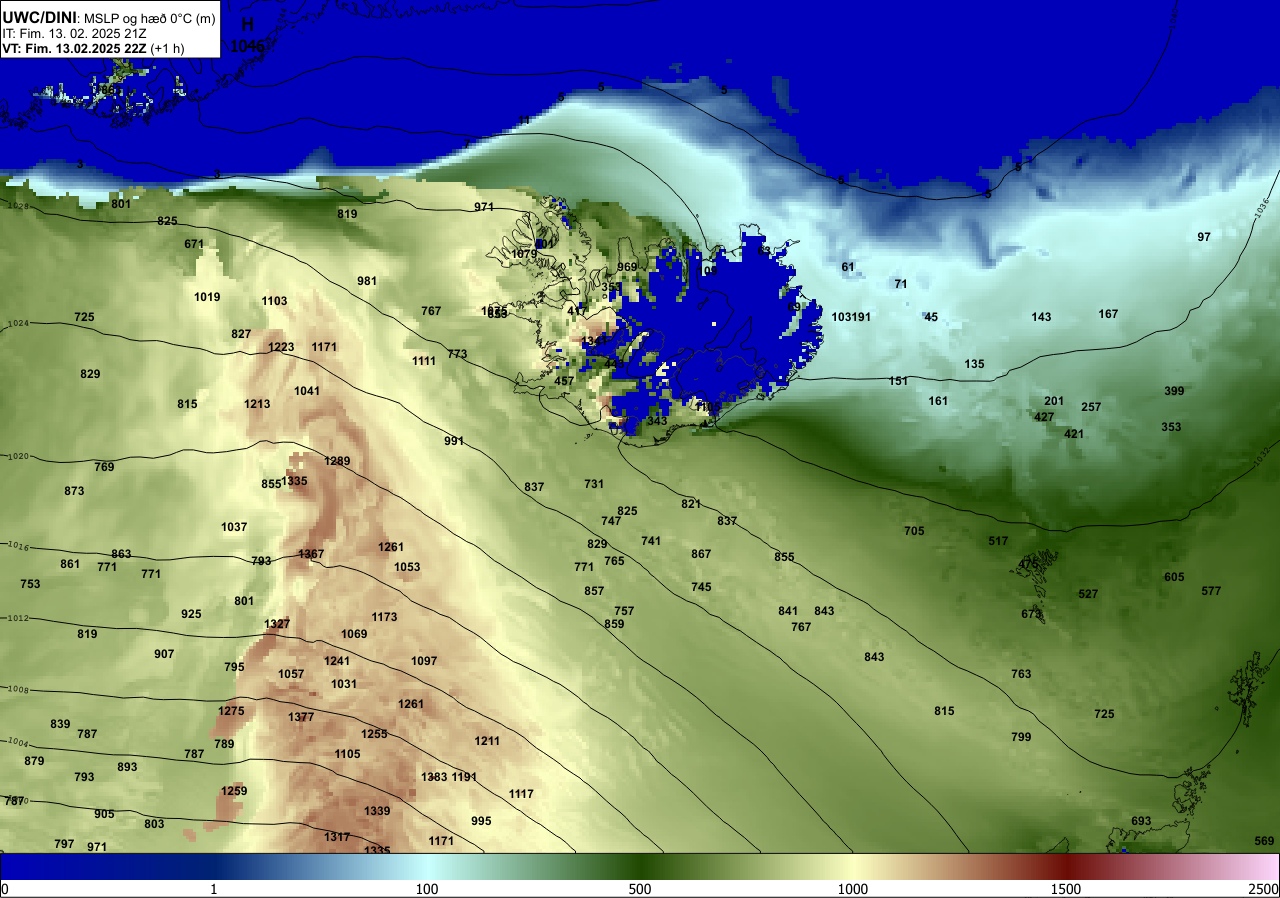Click the map value 1213
1280x898 pixels.
257,404
